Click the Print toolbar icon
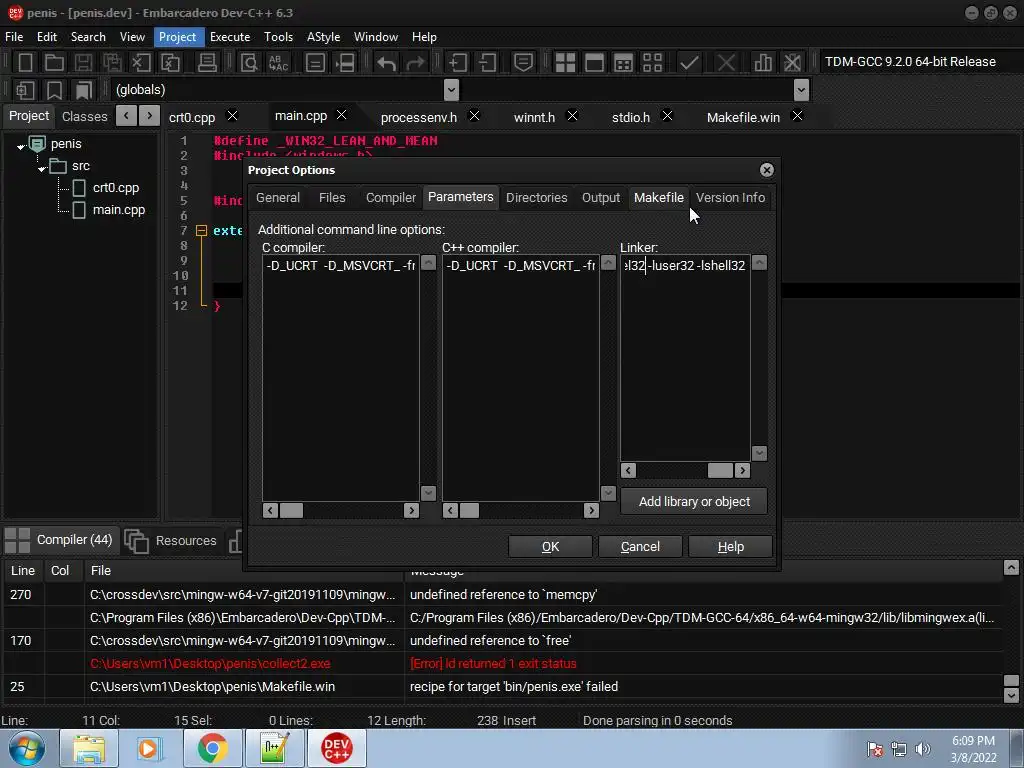This screenshot has height=768, width=1024. (x=207, y=63)
